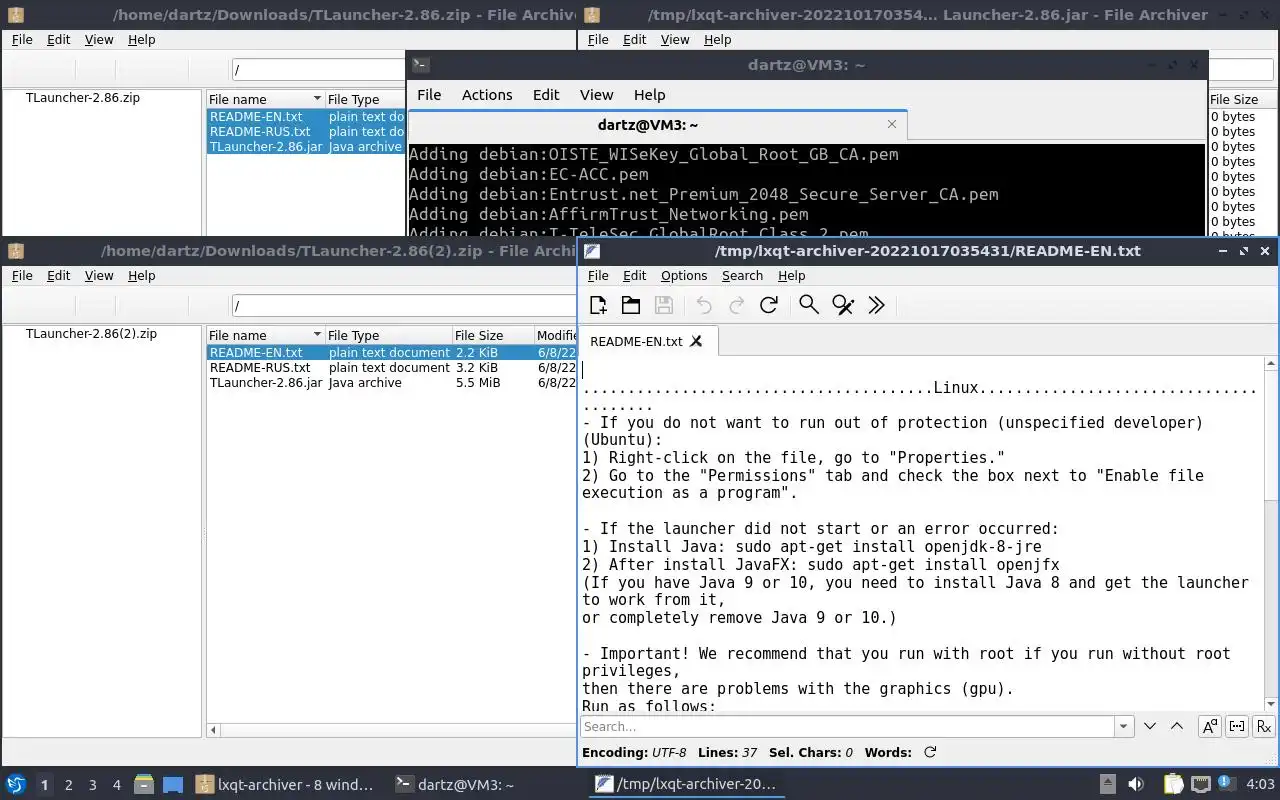Switch to virtual desktop 4
Image resolution: width=1280 pixels, height=800 pixels.
(x=117, y=785)
